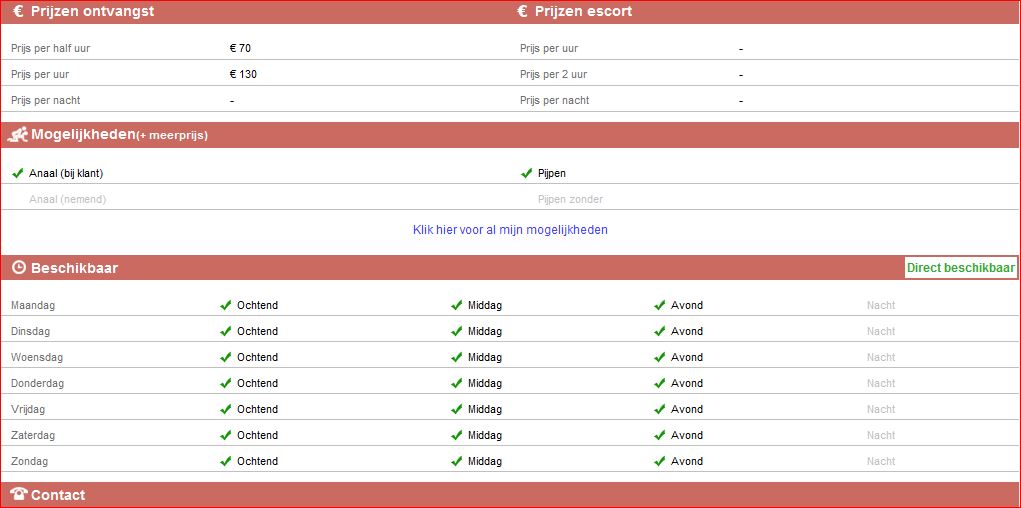Screen dimensions: 1021x508
Task: Click the euro icon beside Prijzen ontvangst
Action: [18, 11]
